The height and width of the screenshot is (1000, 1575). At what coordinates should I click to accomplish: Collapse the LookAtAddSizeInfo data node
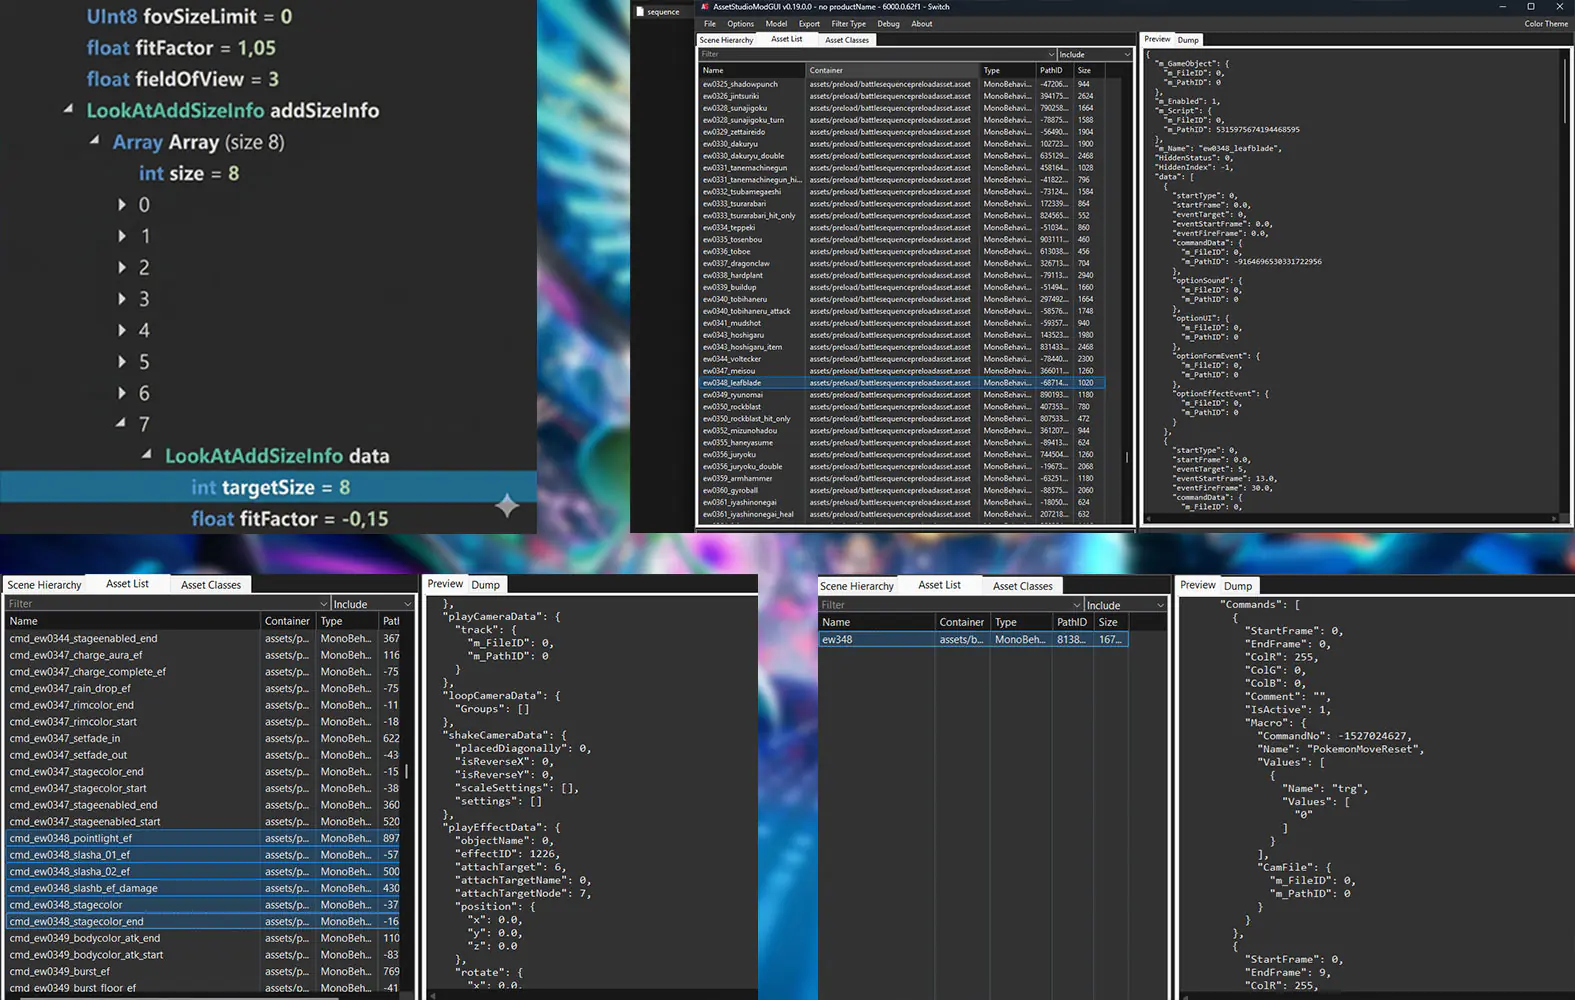(x=147, y=456)
